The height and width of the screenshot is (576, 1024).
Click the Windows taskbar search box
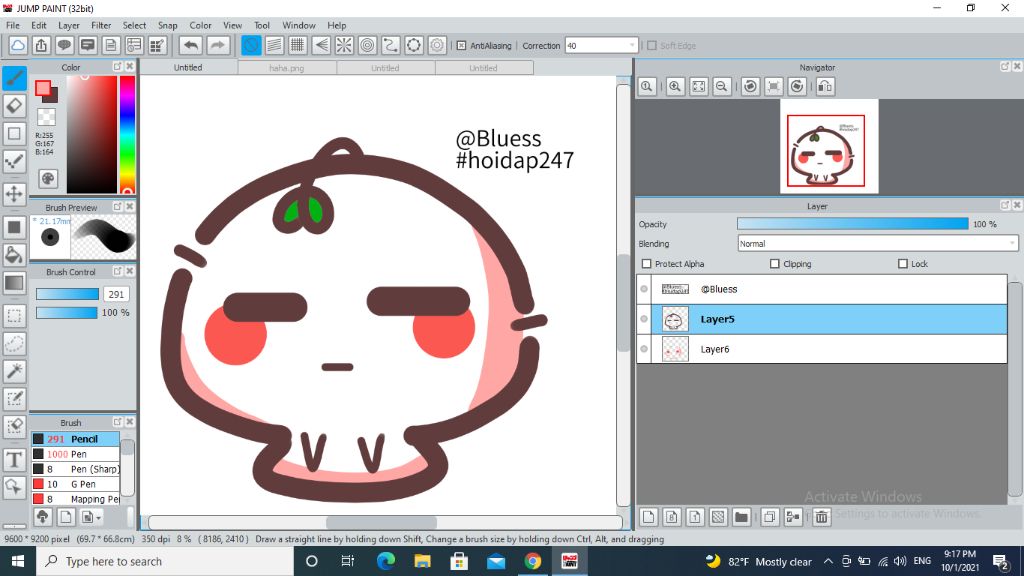(165, 561)
